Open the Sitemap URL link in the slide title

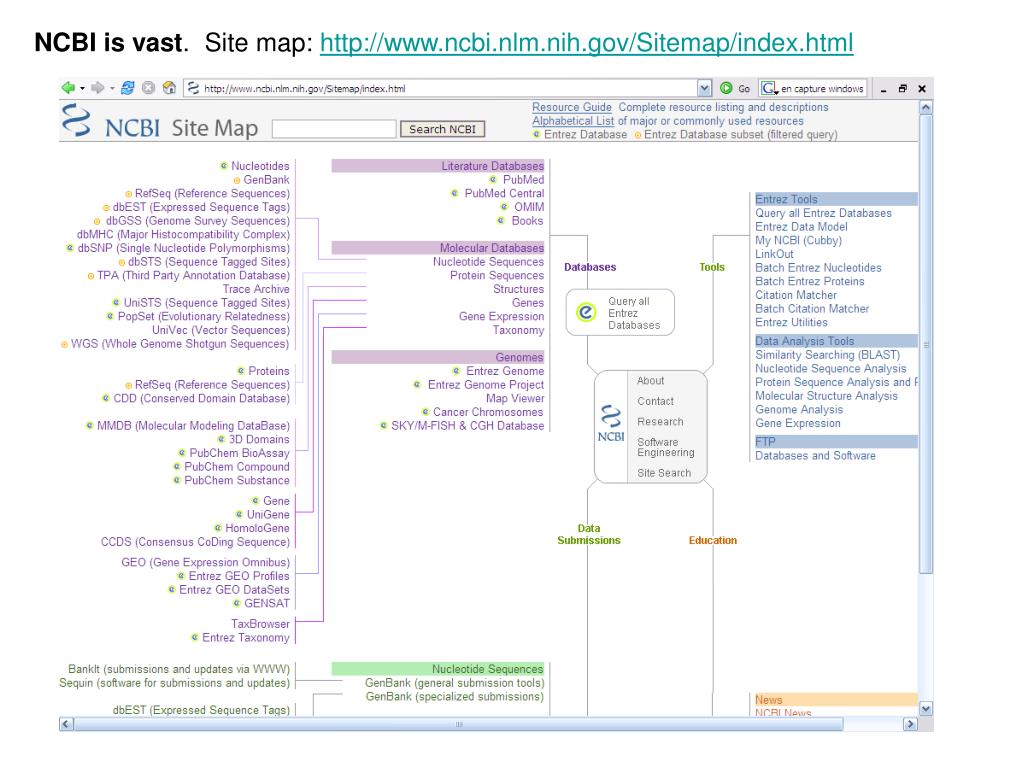[586, 43]
